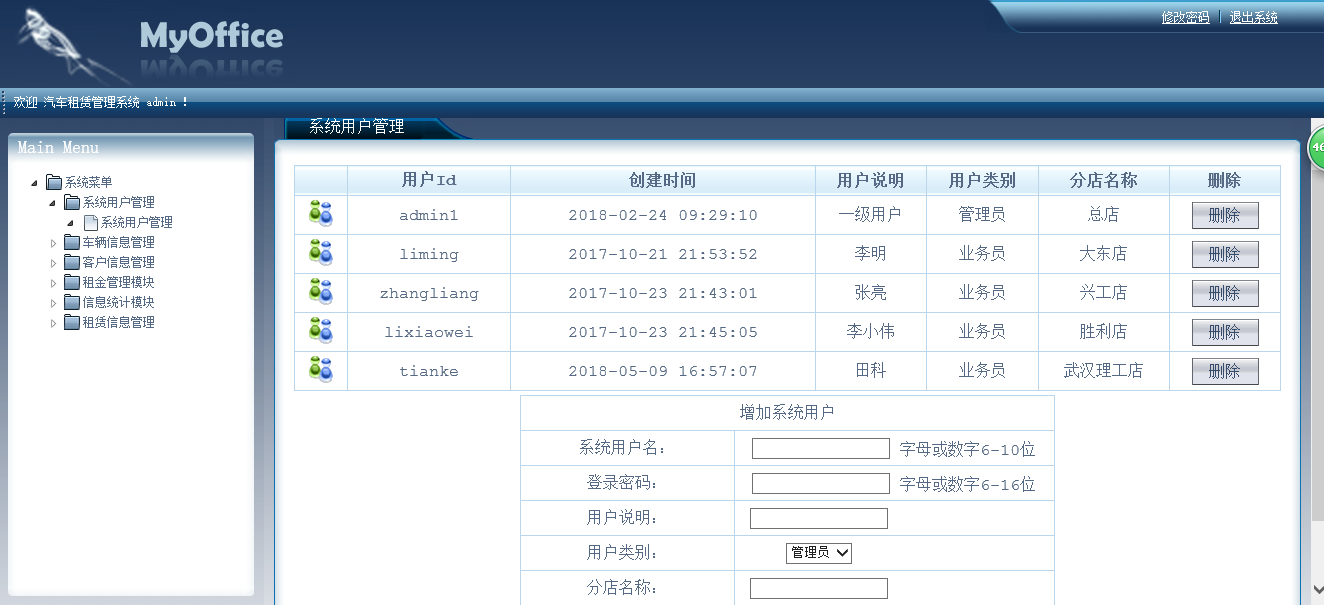Click the 分店名称 column header
1324x605 pixels.
point(1104,180)
